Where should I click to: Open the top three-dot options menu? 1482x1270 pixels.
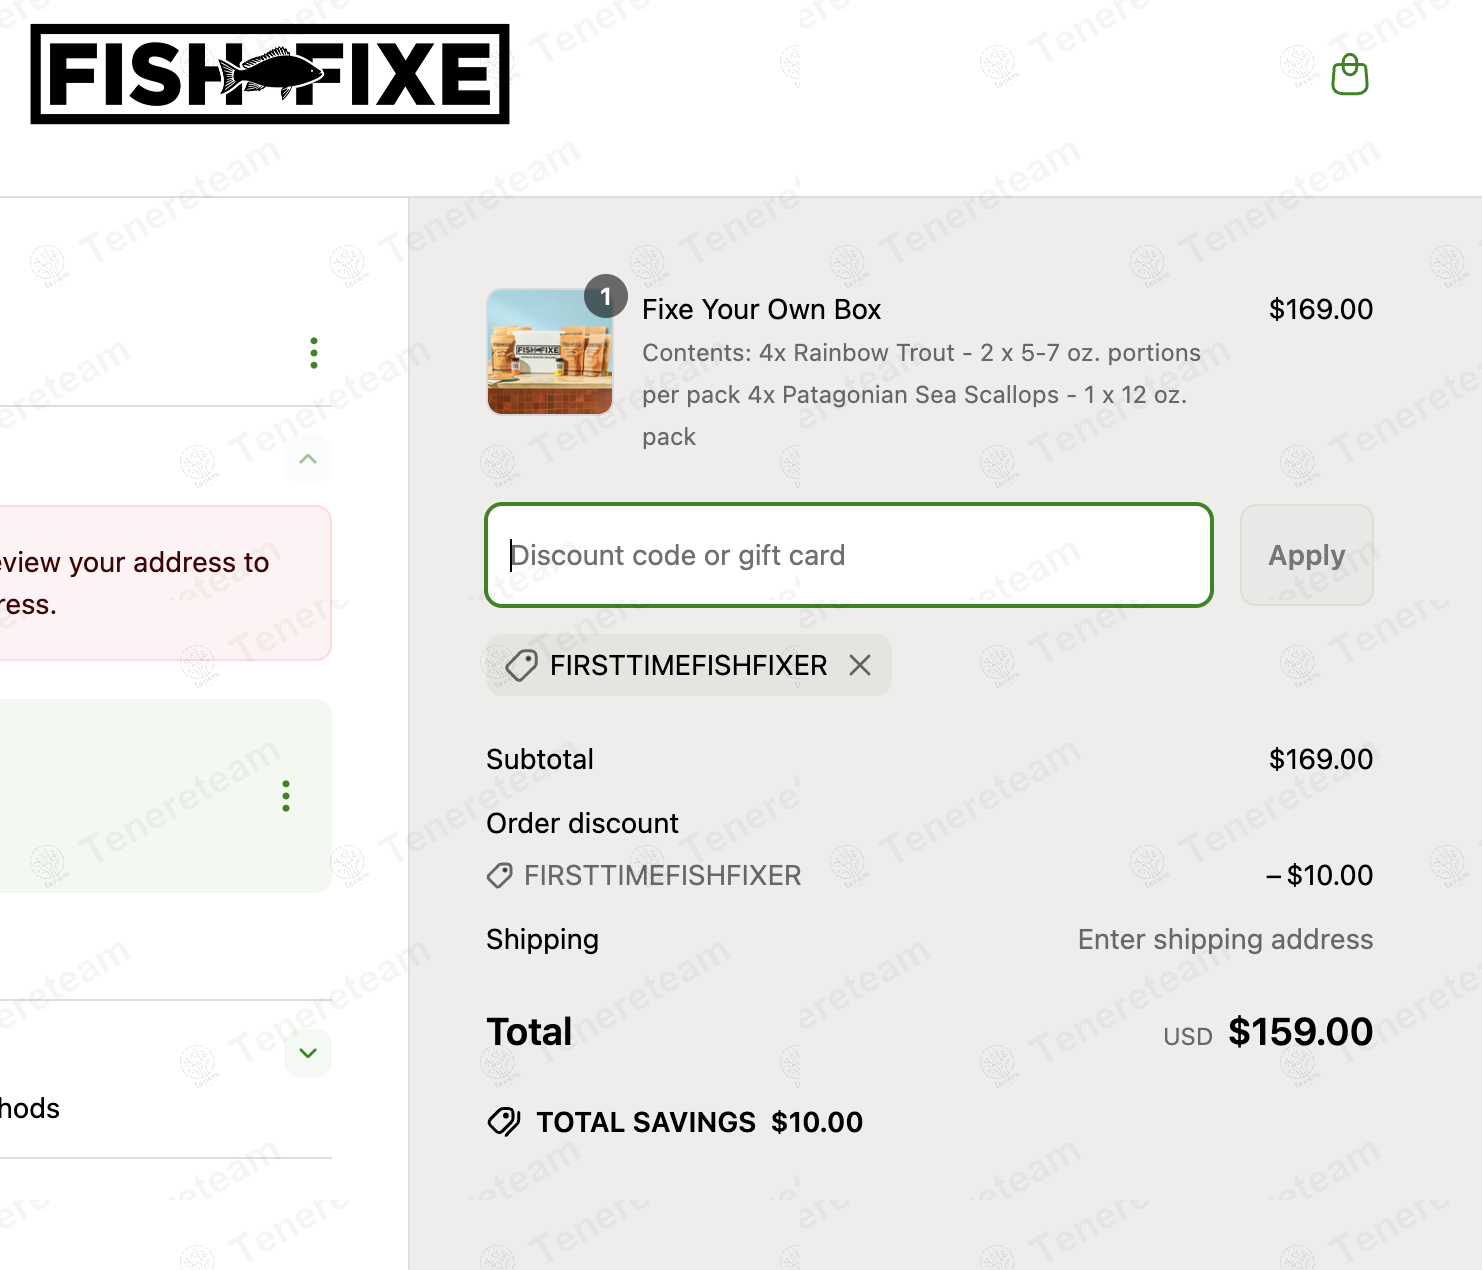pyautogui.click(x=314, y=353)
